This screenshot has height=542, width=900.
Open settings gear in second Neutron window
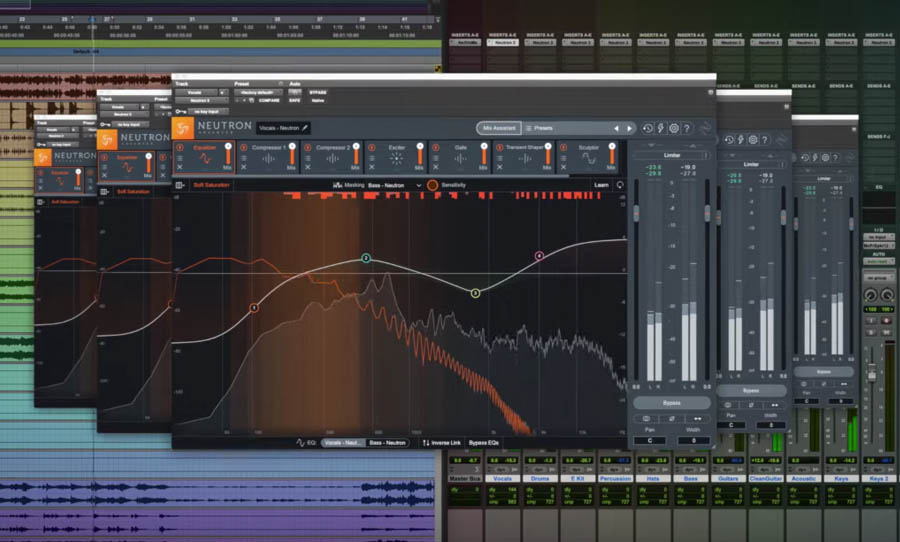753,140
